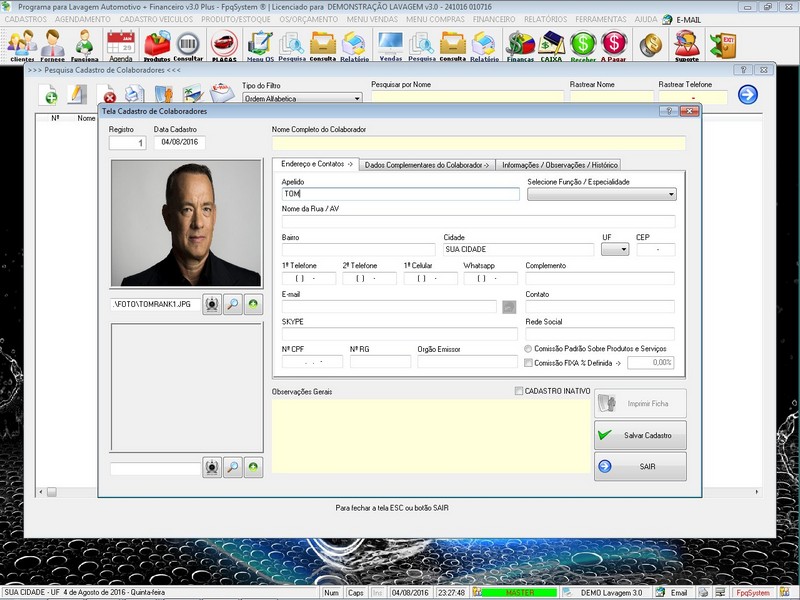The image size is (800, 600).
Task: Click the magnifier icon under second image box
Action: click(x=233, y=467)
